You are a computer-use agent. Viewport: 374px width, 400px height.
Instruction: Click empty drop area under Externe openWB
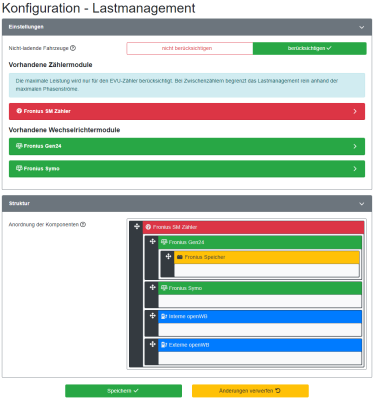(260, 358)
